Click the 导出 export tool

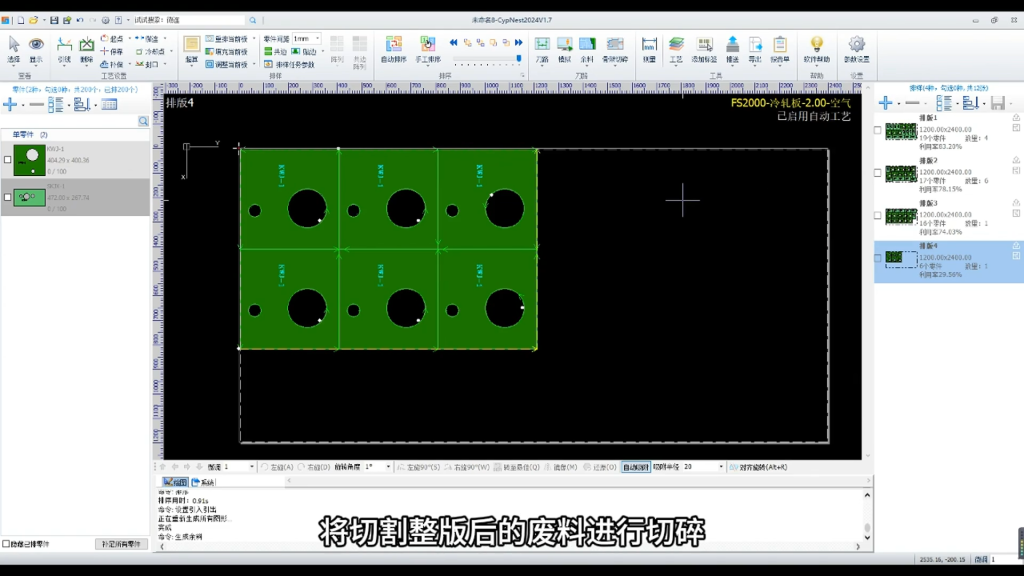click(x=755, y=50)
